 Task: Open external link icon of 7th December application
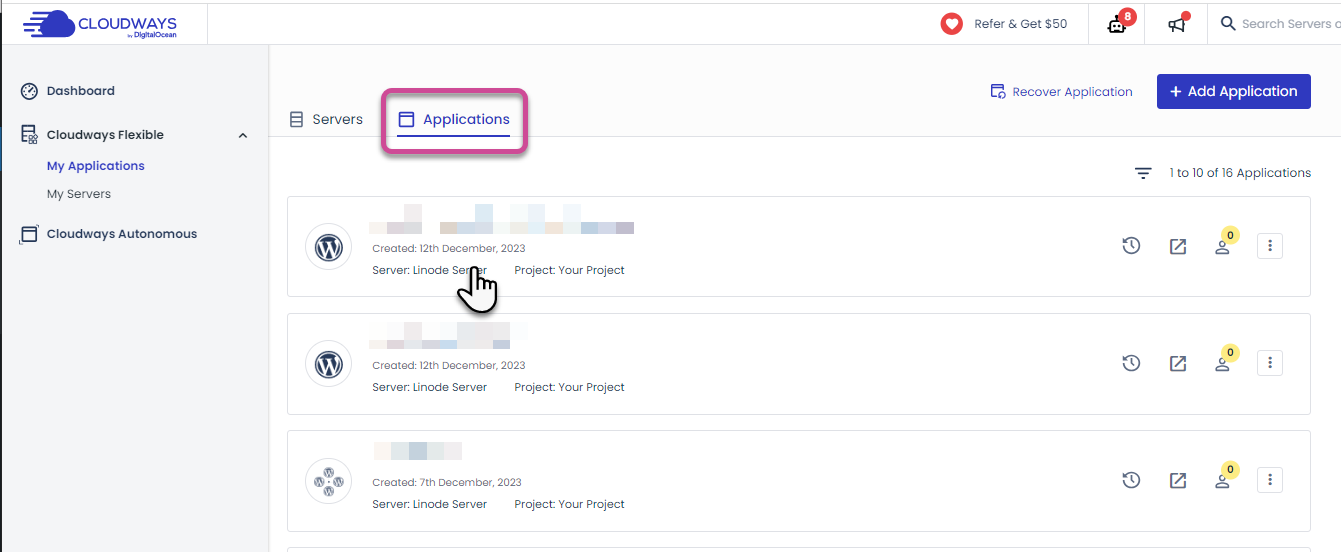coord(1178,480)
